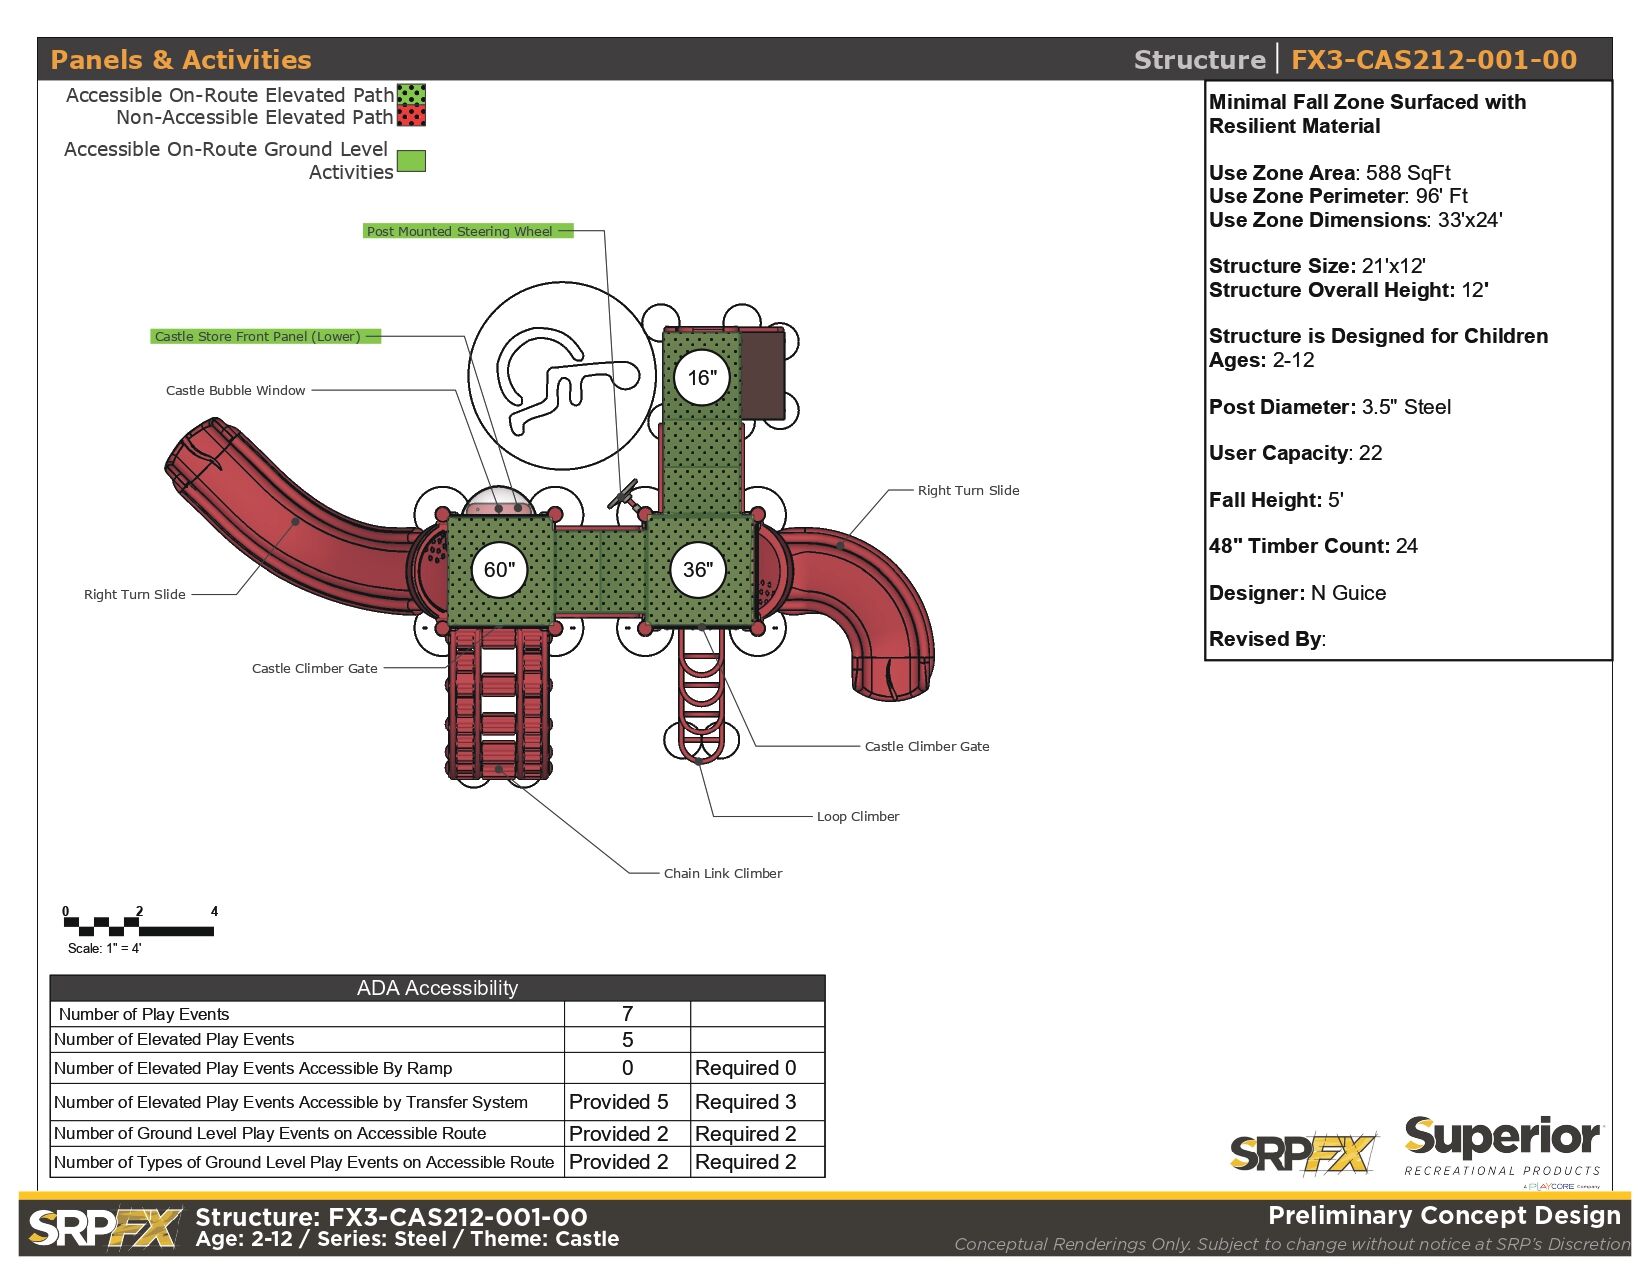Click the ADA Accessibility table header

[x=437, y=988]
